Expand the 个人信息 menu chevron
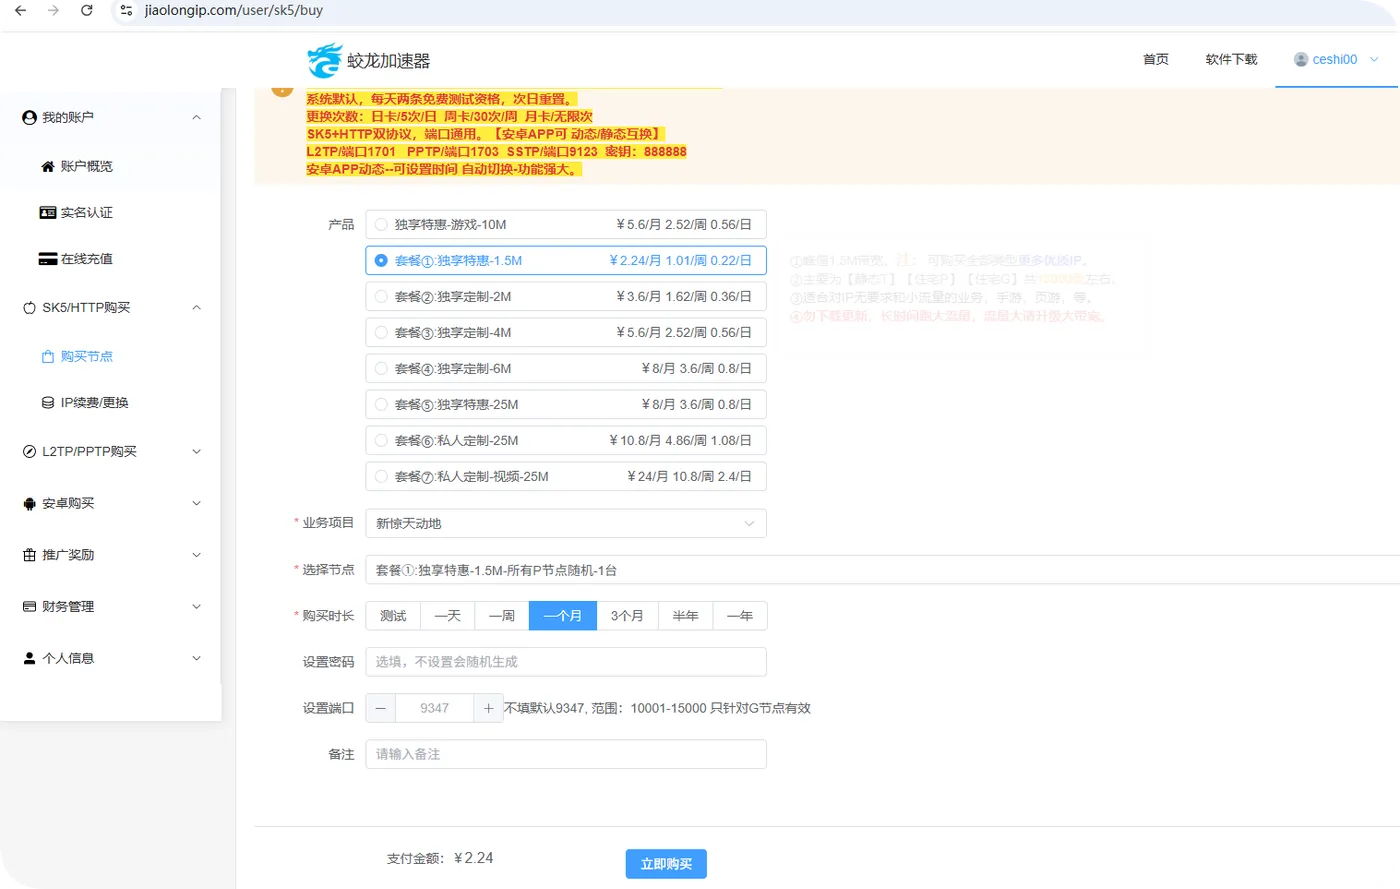Screen dimensions: 1400x889 click(197, 659)
